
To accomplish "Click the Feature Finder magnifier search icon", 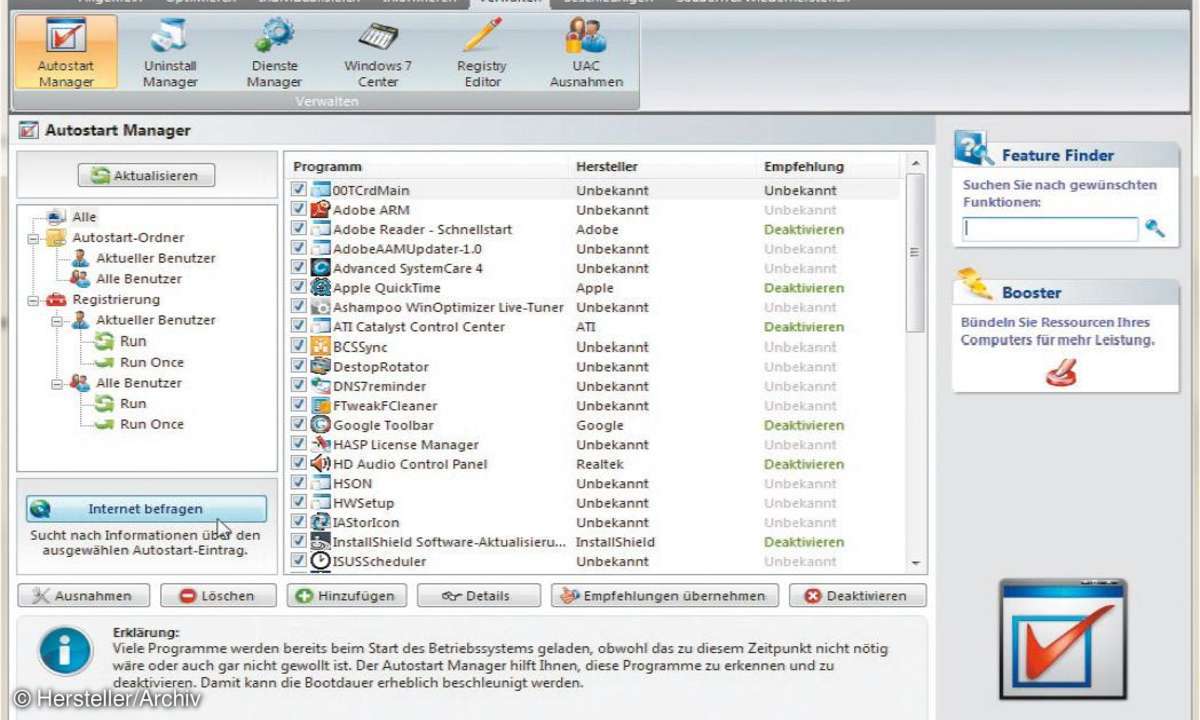I will [1155, 229].
